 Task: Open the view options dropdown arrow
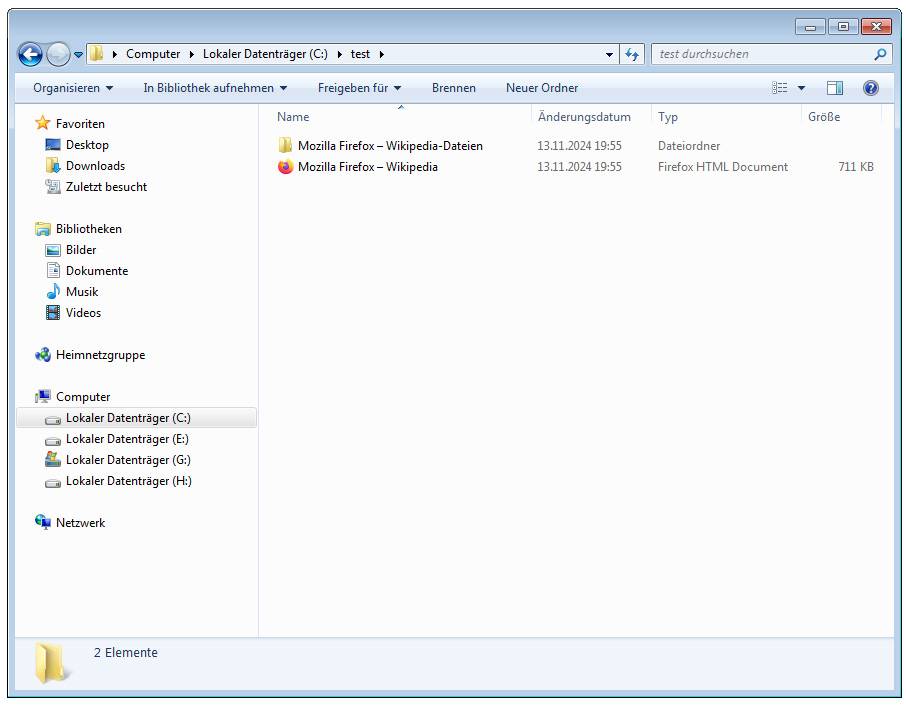(x=801, y=88)
